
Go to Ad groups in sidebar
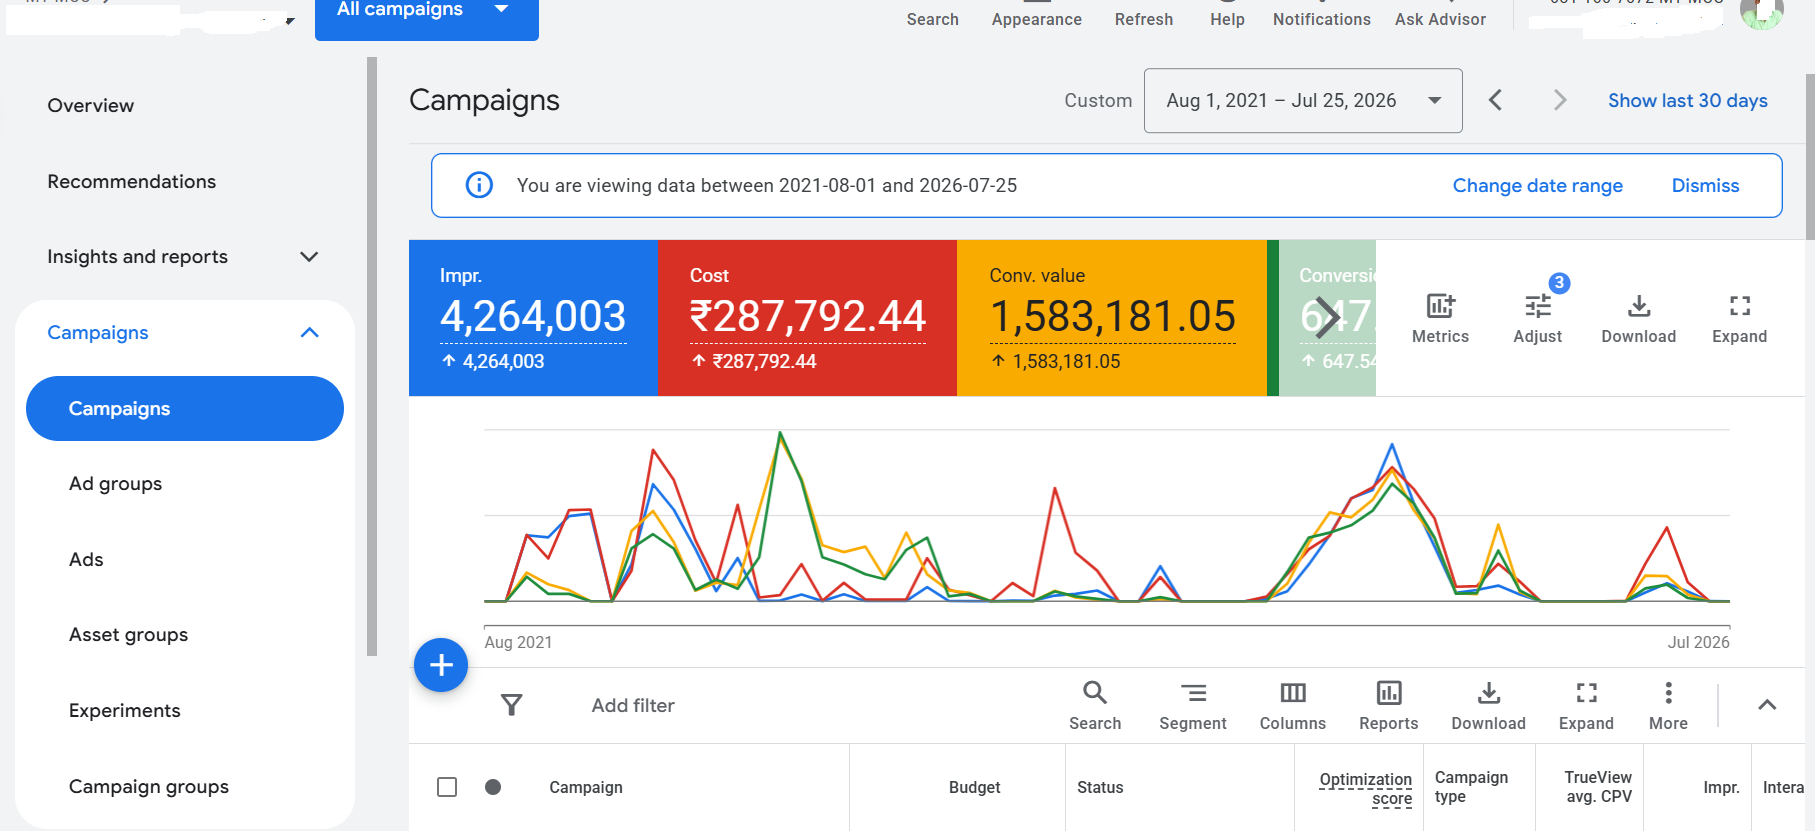[116, 484]
